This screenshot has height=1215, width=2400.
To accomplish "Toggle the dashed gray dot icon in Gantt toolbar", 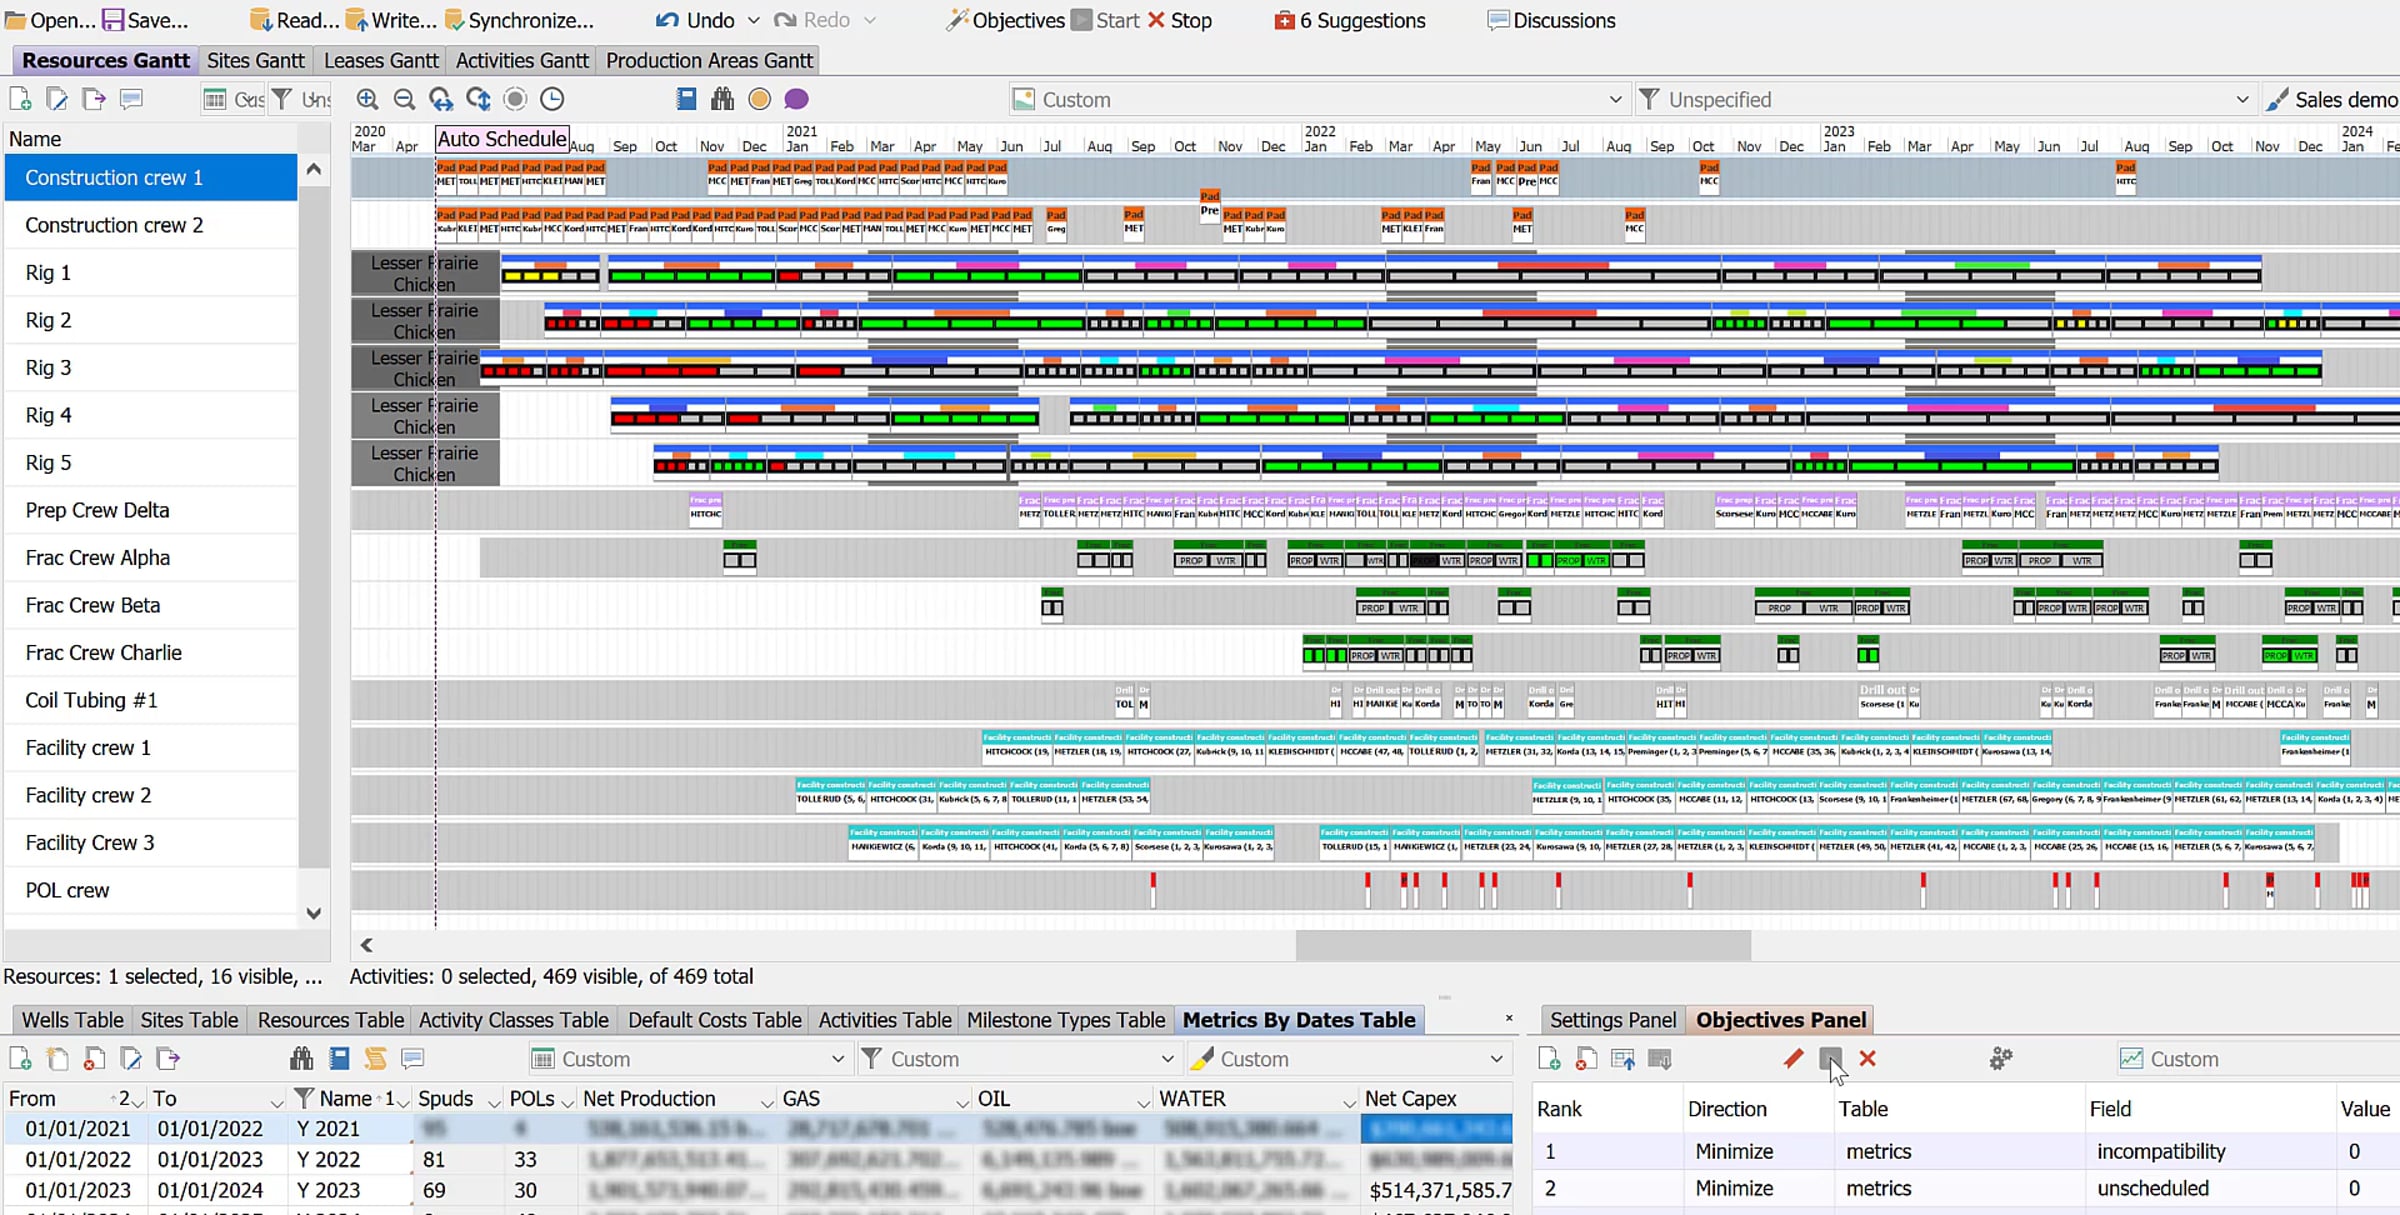I will (x=515, y=98).
